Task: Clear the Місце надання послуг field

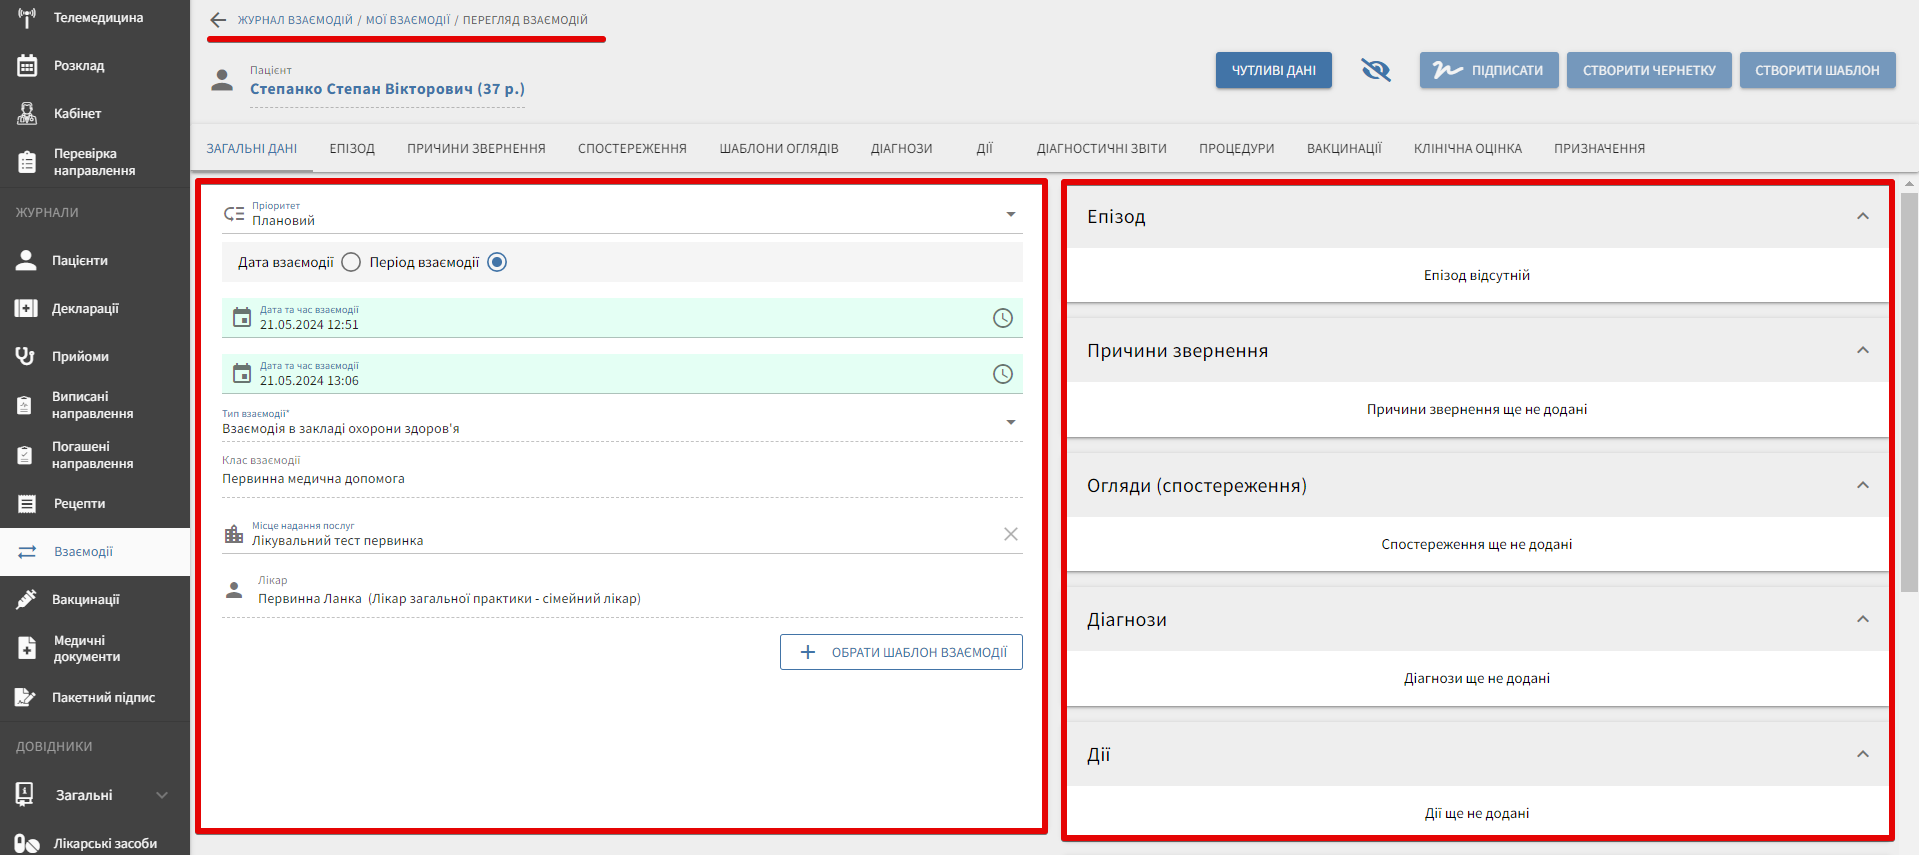Action: (1010, 534)
